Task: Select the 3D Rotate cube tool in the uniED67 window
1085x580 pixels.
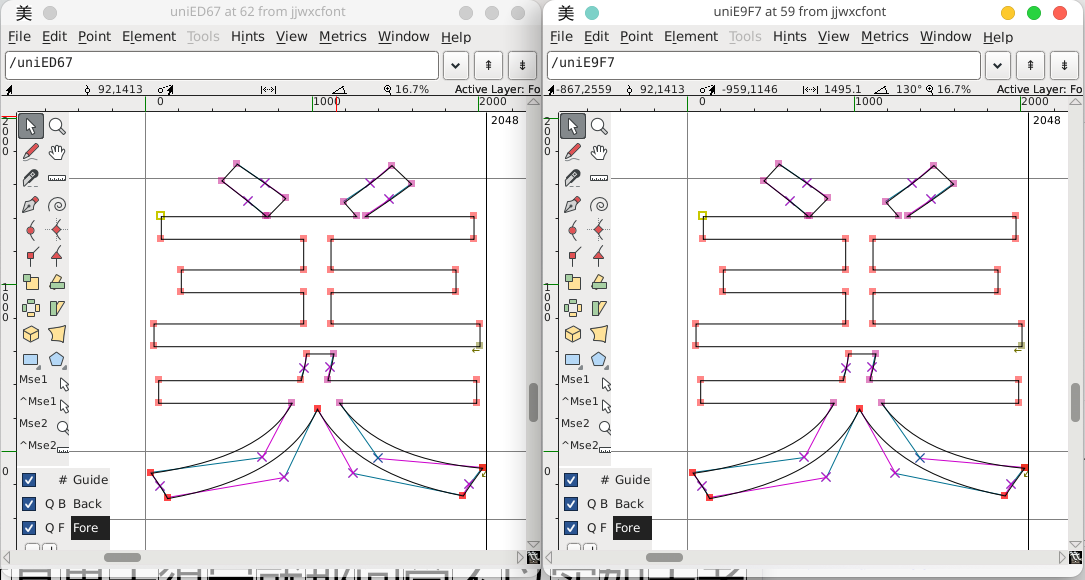Action: [31, 334]
